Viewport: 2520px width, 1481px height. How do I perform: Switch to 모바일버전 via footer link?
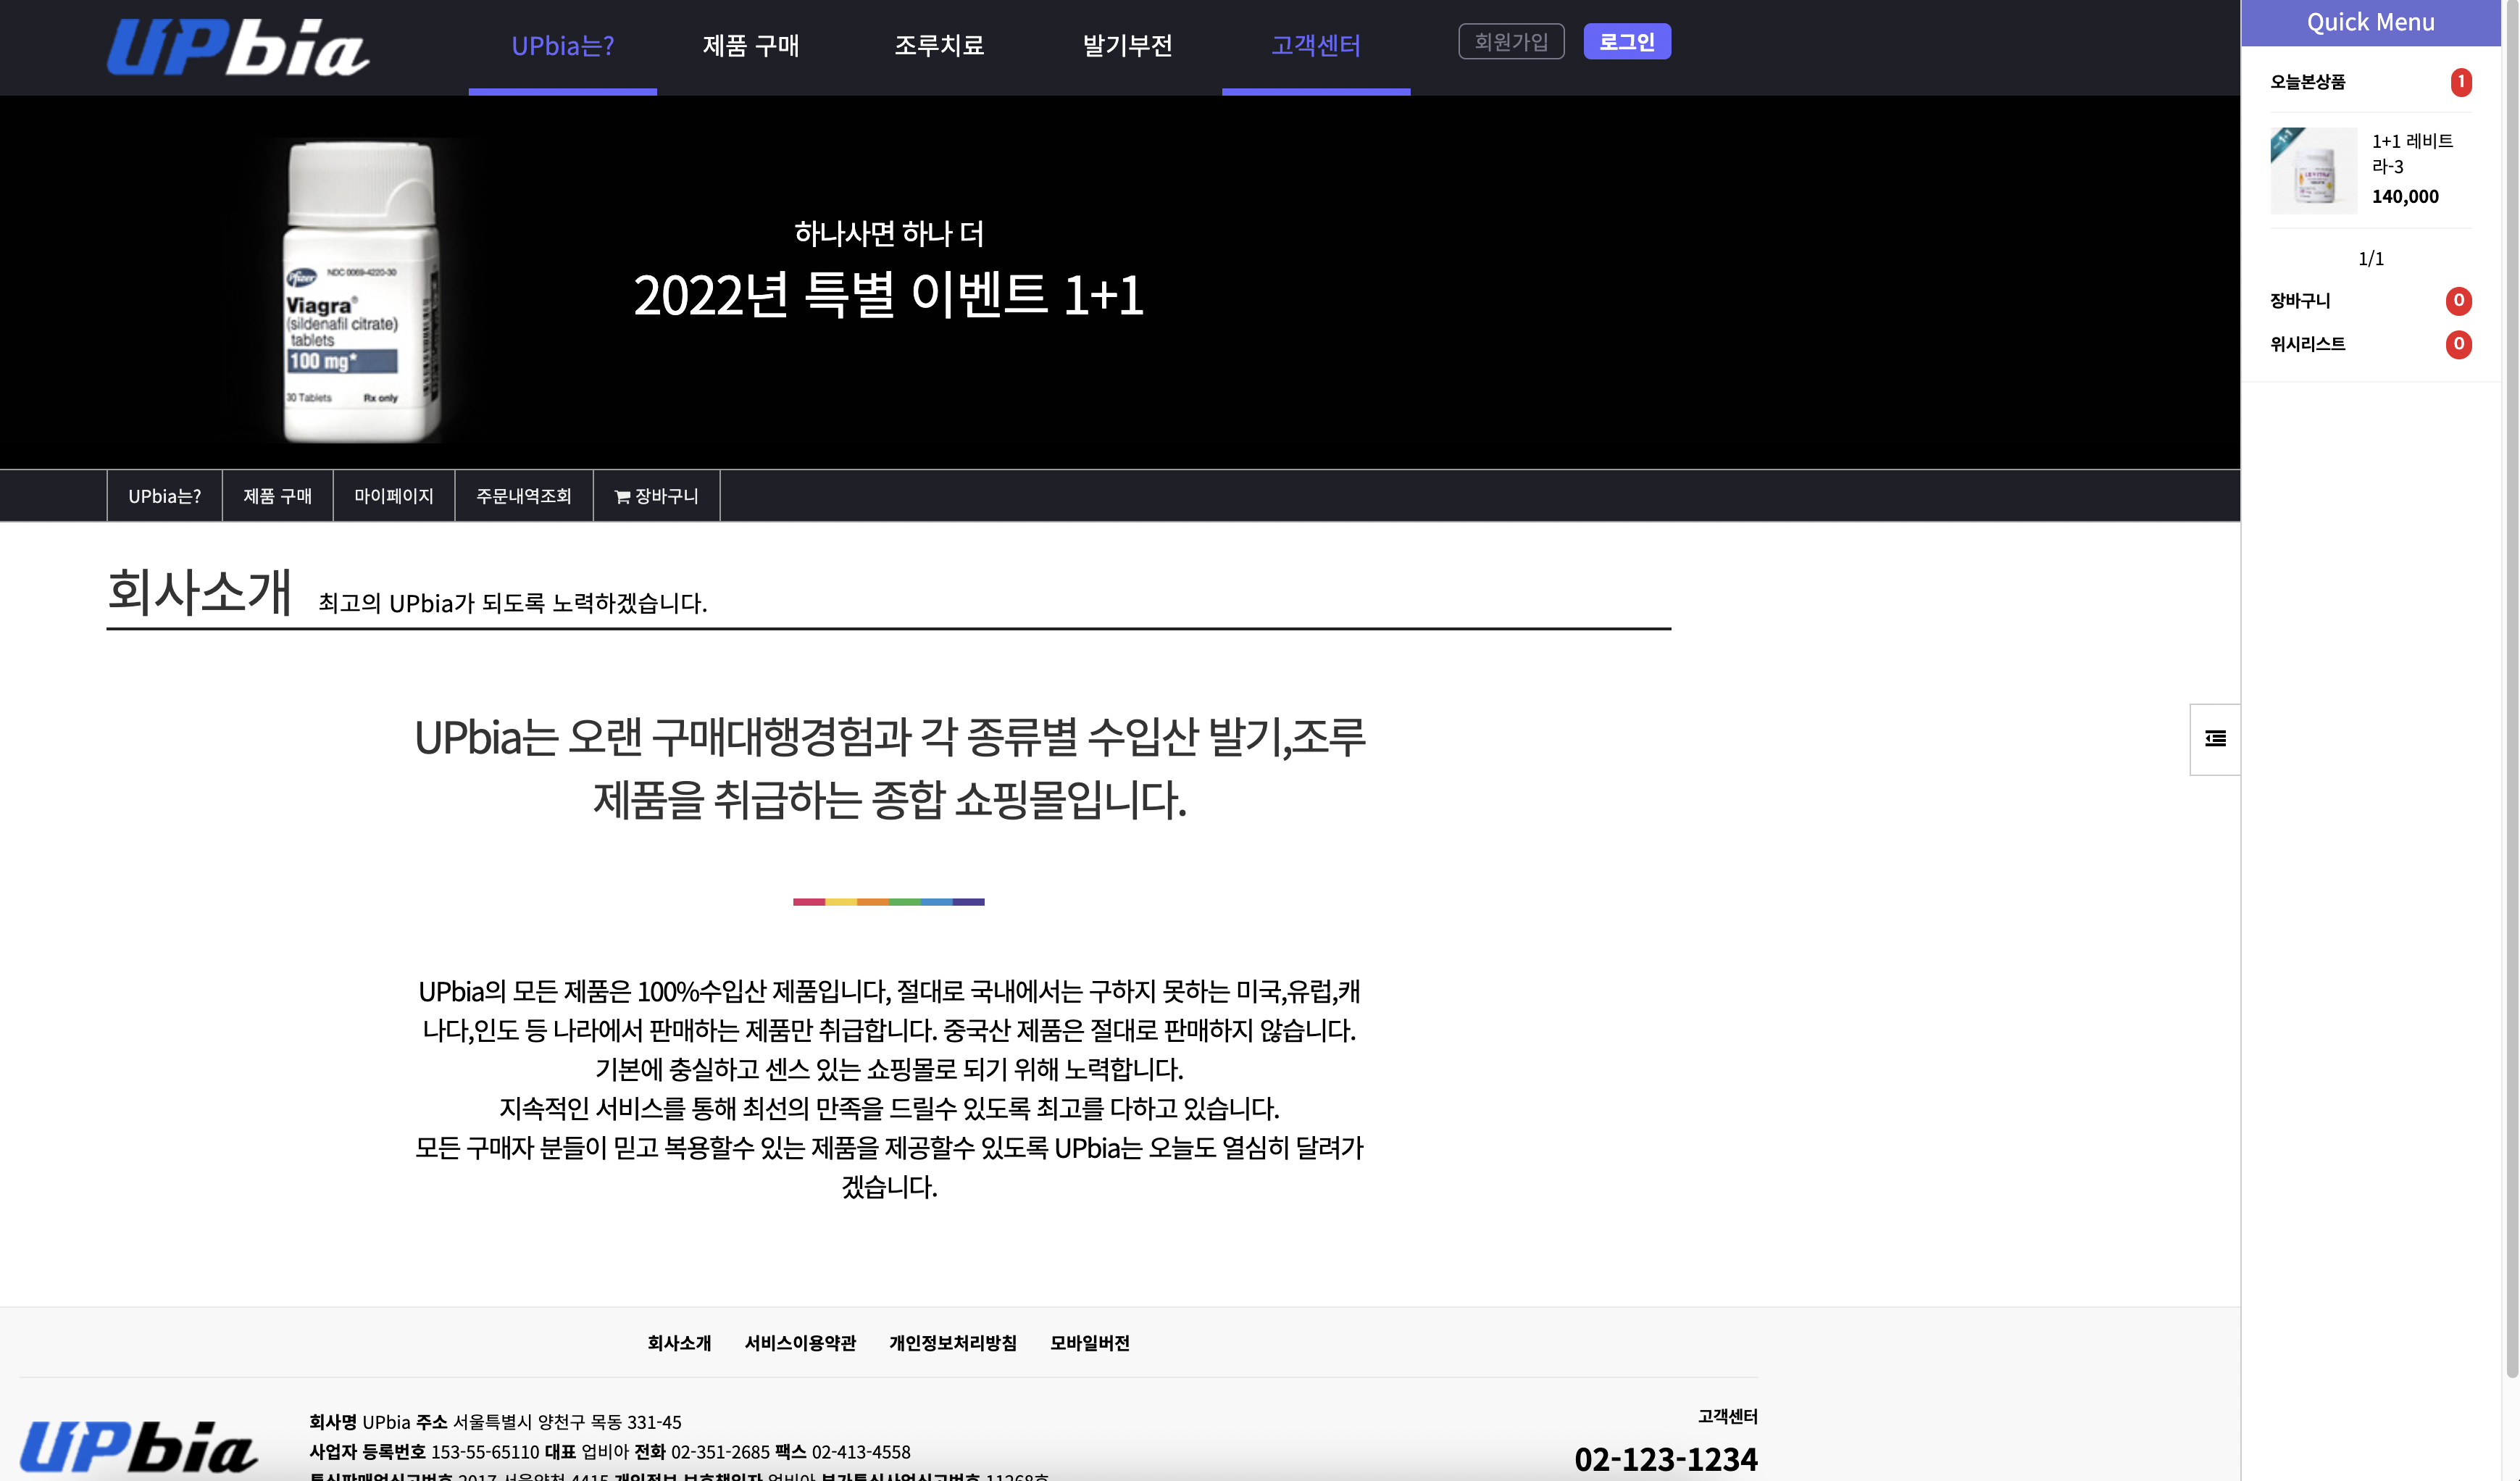pyautogui.click(x=1089, y=1343)
